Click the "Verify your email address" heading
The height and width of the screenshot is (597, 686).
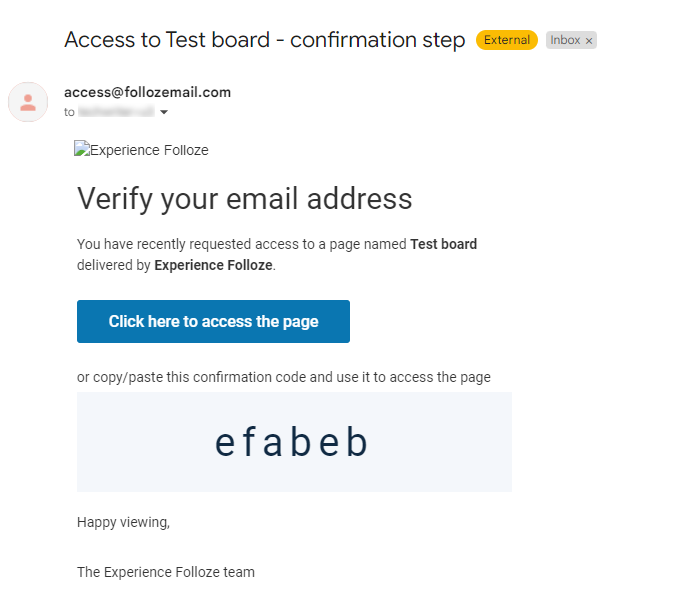click(x=244, y=198)
